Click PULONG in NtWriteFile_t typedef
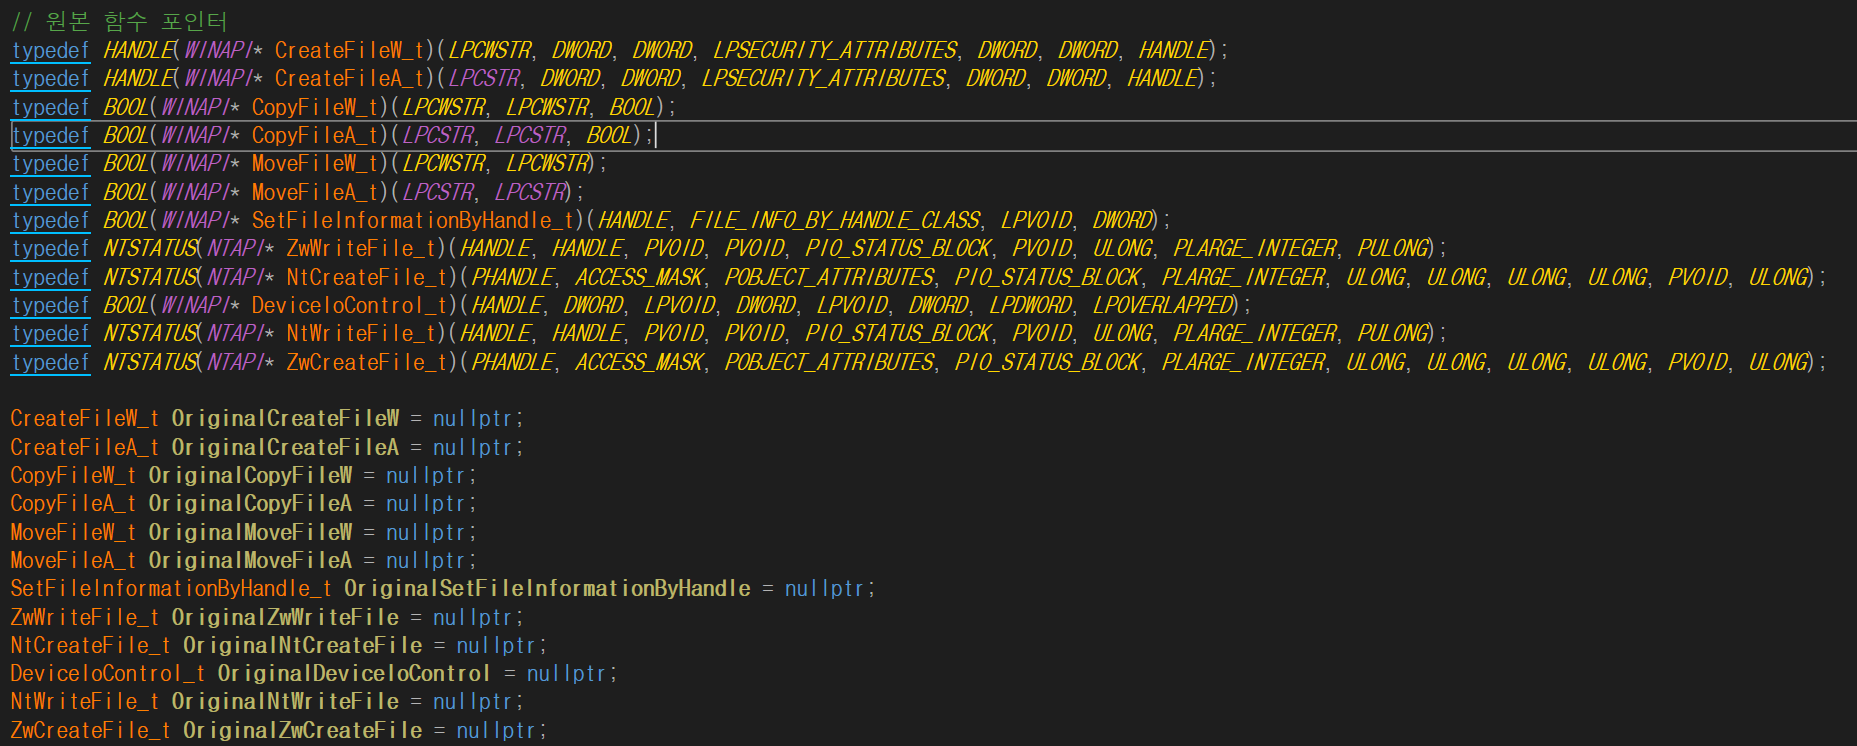Screen dimensions: 1857x746 (x=1394, y=333)
